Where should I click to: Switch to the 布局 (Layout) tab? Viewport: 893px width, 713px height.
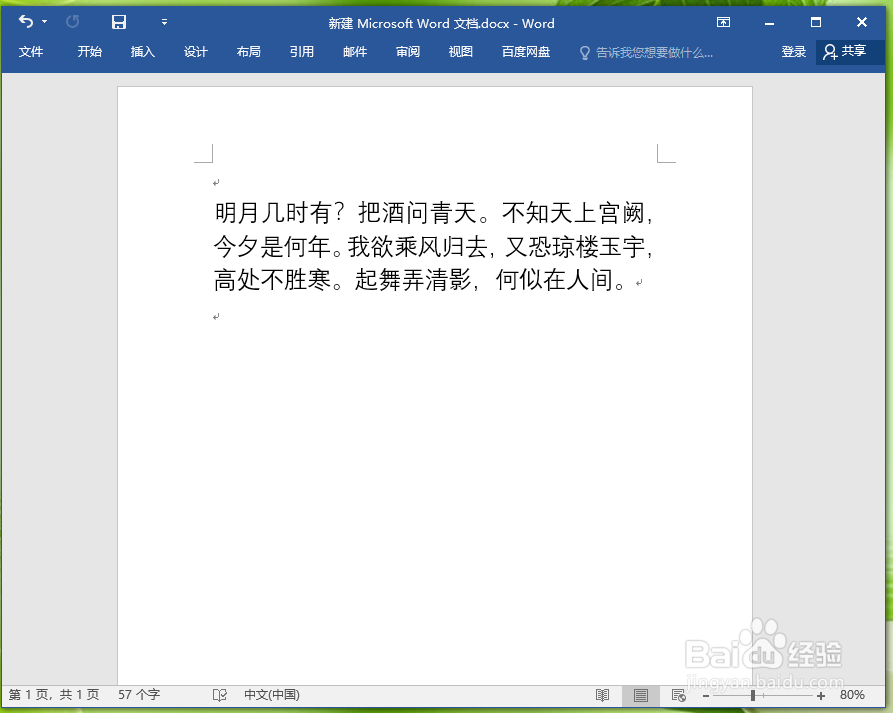pos(248,52)
